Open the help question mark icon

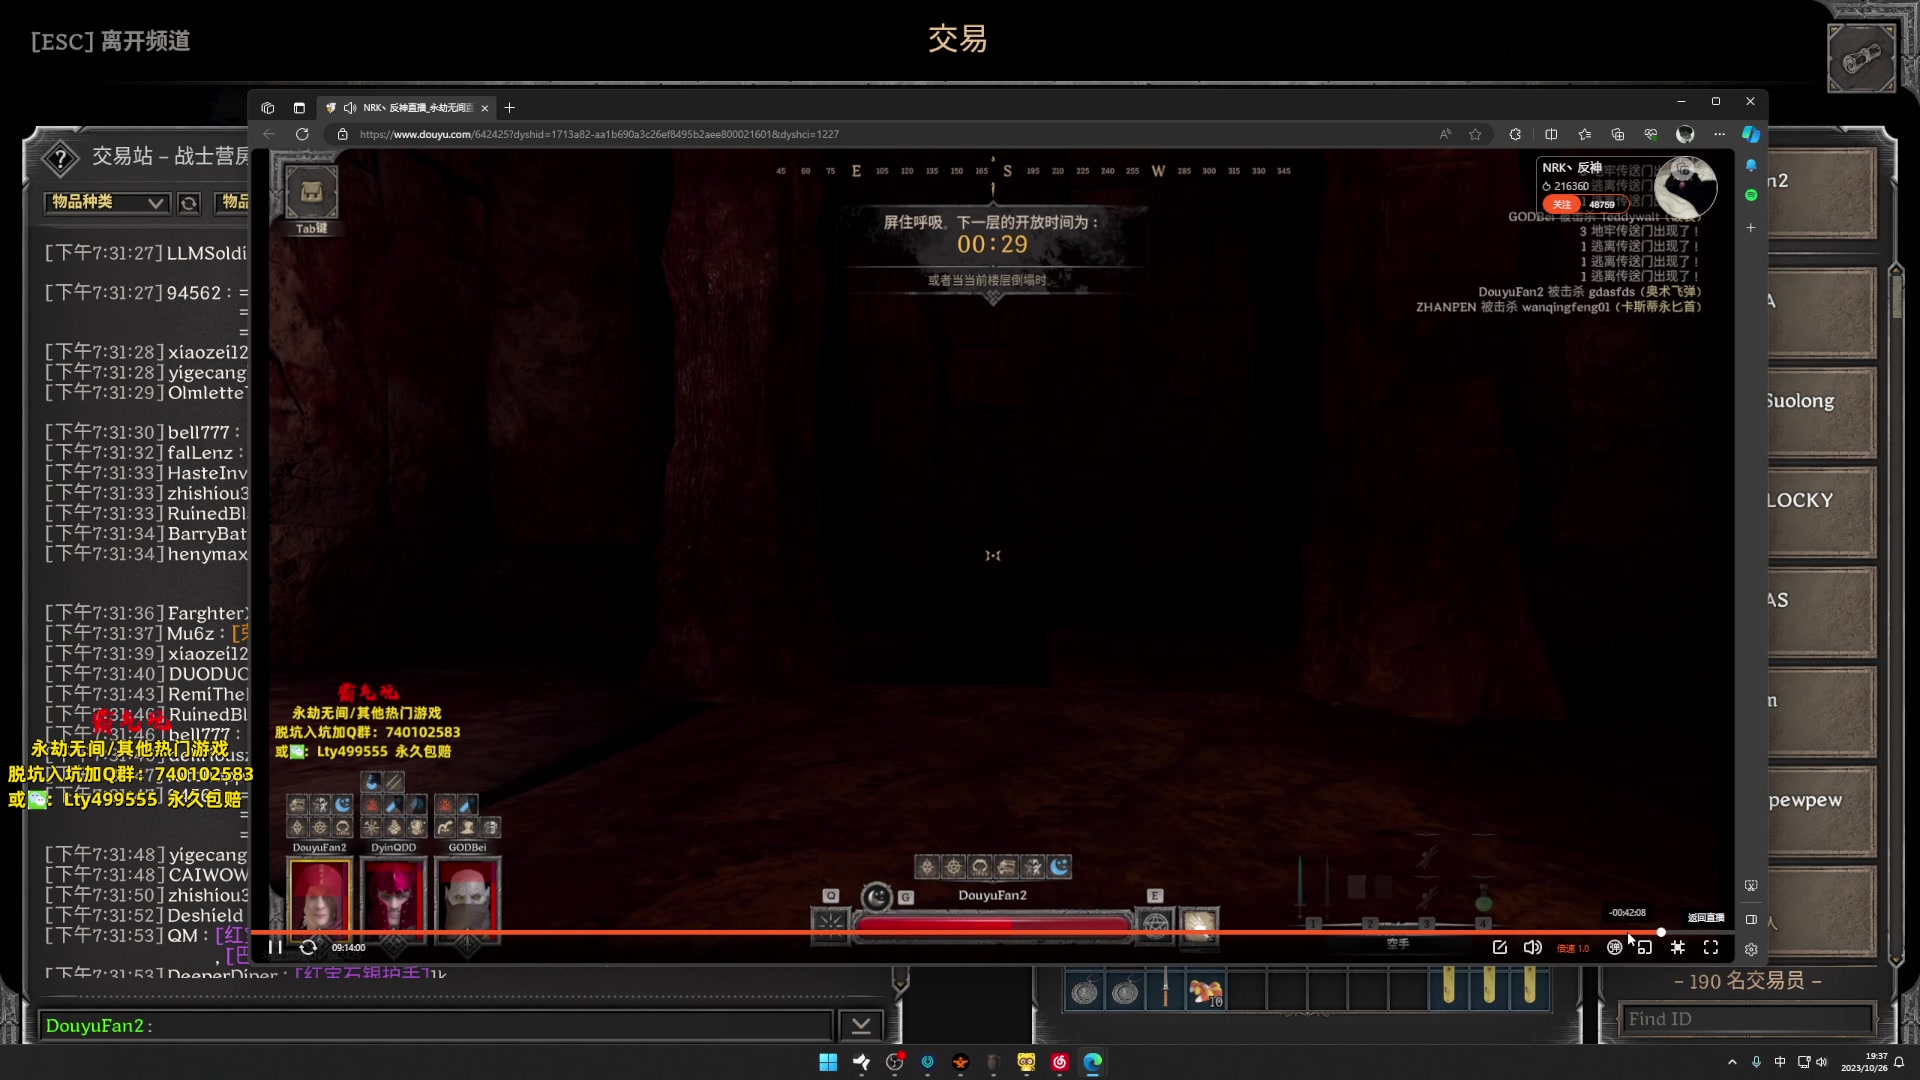(61, 158)
